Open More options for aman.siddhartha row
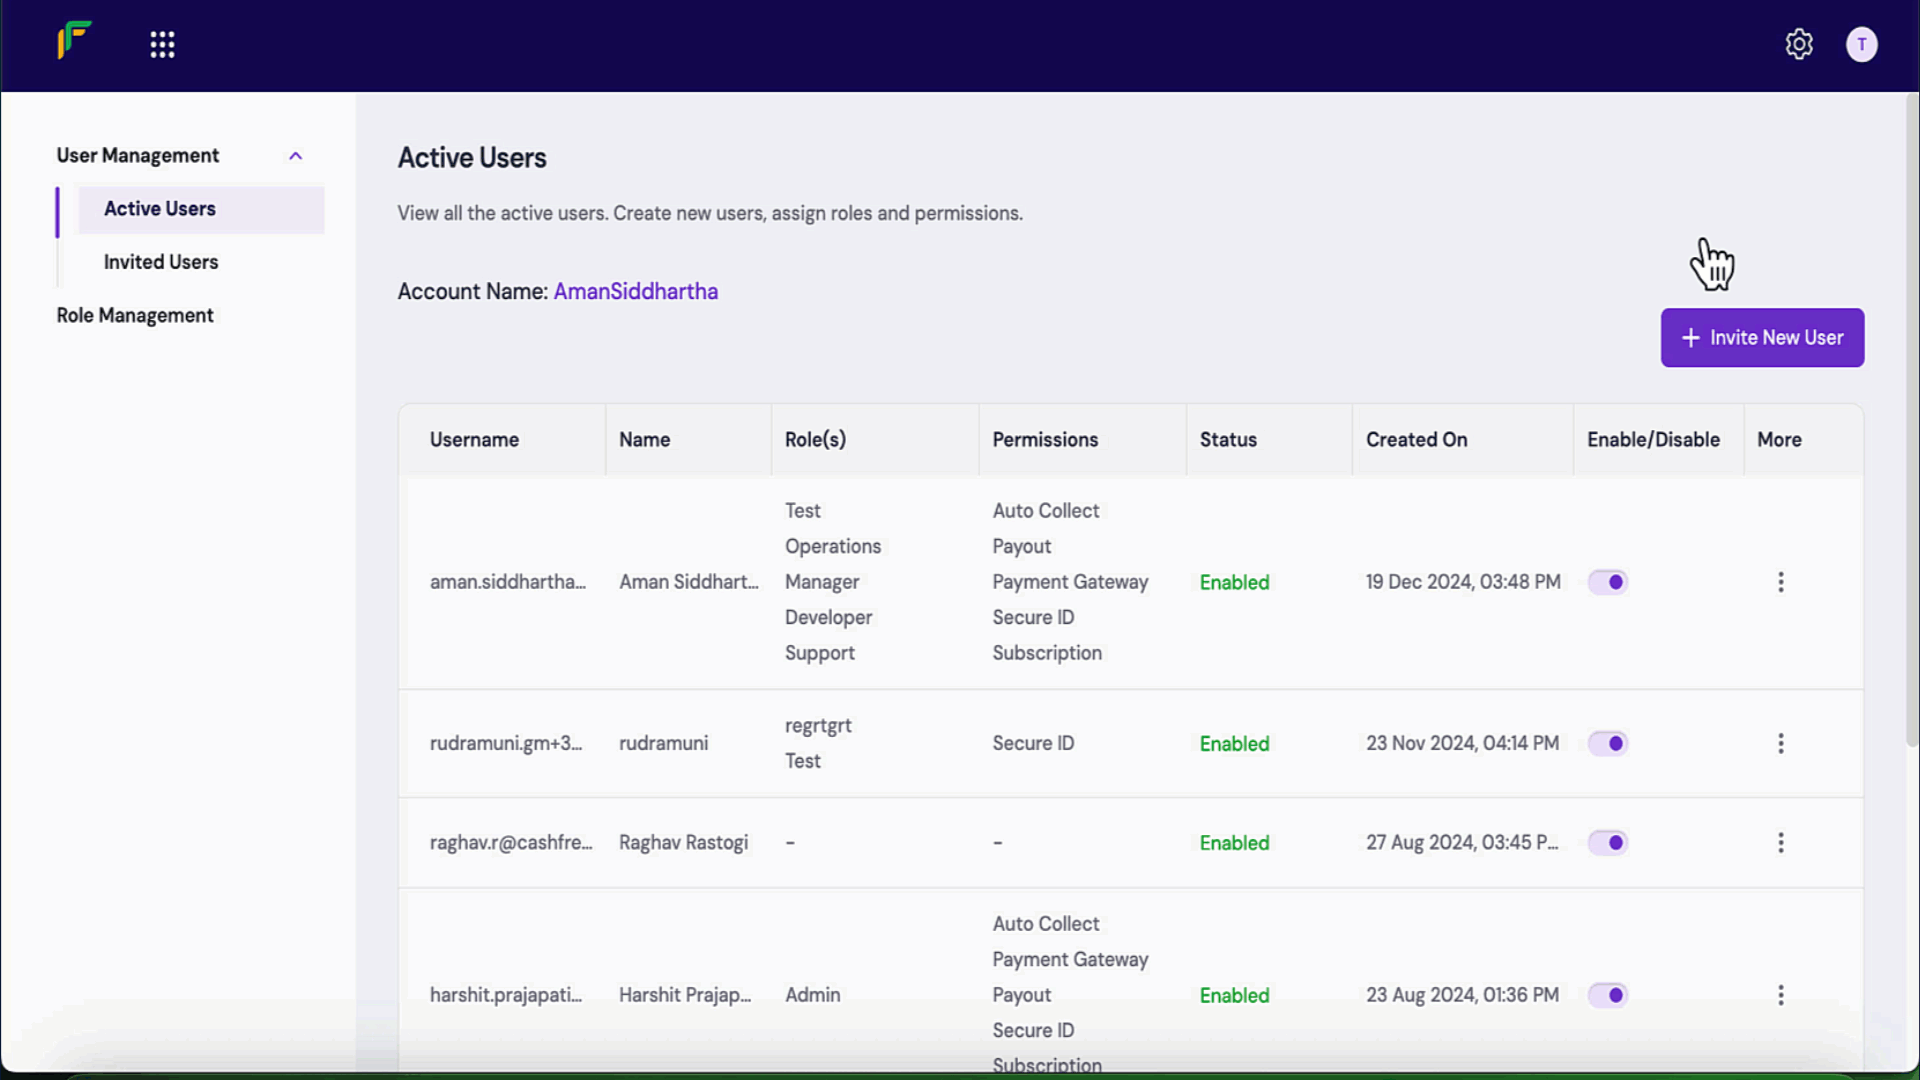 point(1780,582)
